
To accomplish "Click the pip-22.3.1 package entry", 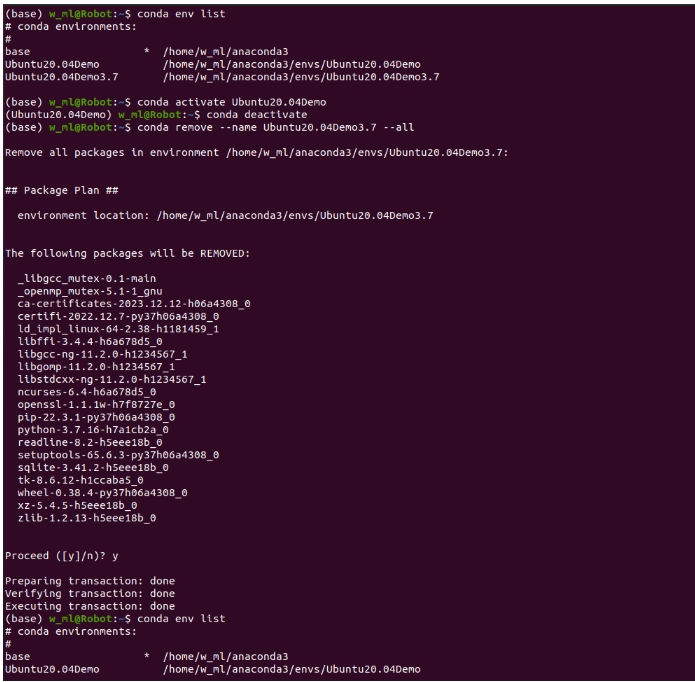I will point(96,417).
